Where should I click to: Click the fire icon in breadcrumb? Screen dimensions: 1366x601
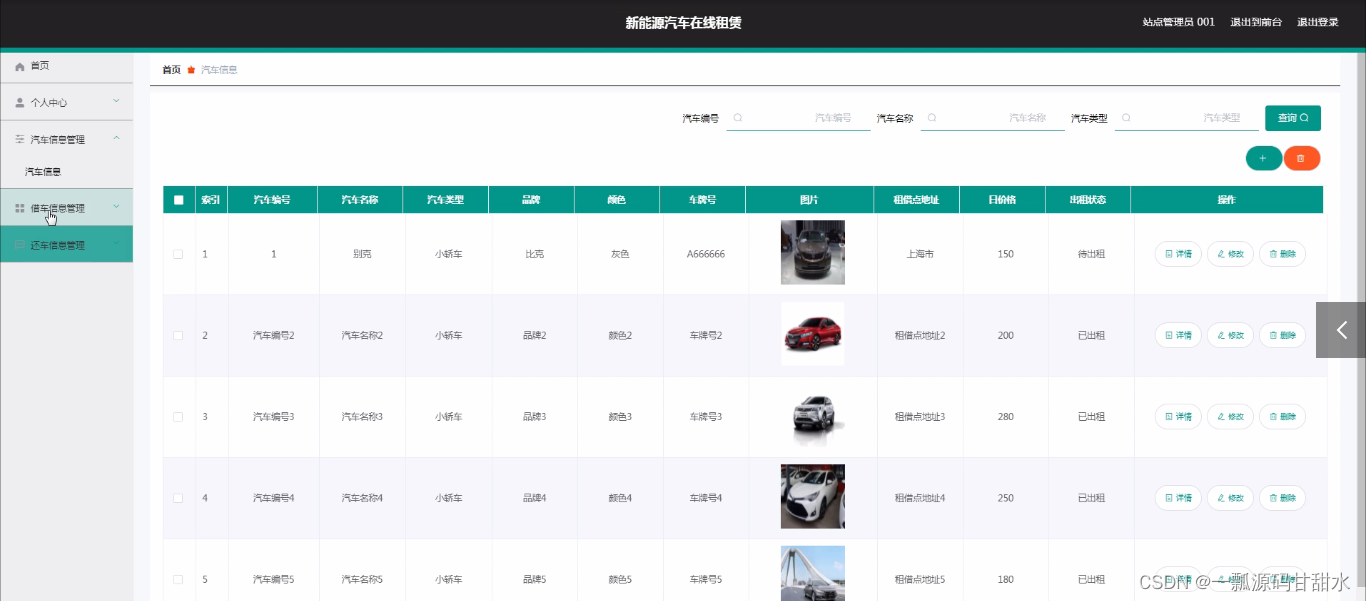pyautogui.click(x=191, y=70)
